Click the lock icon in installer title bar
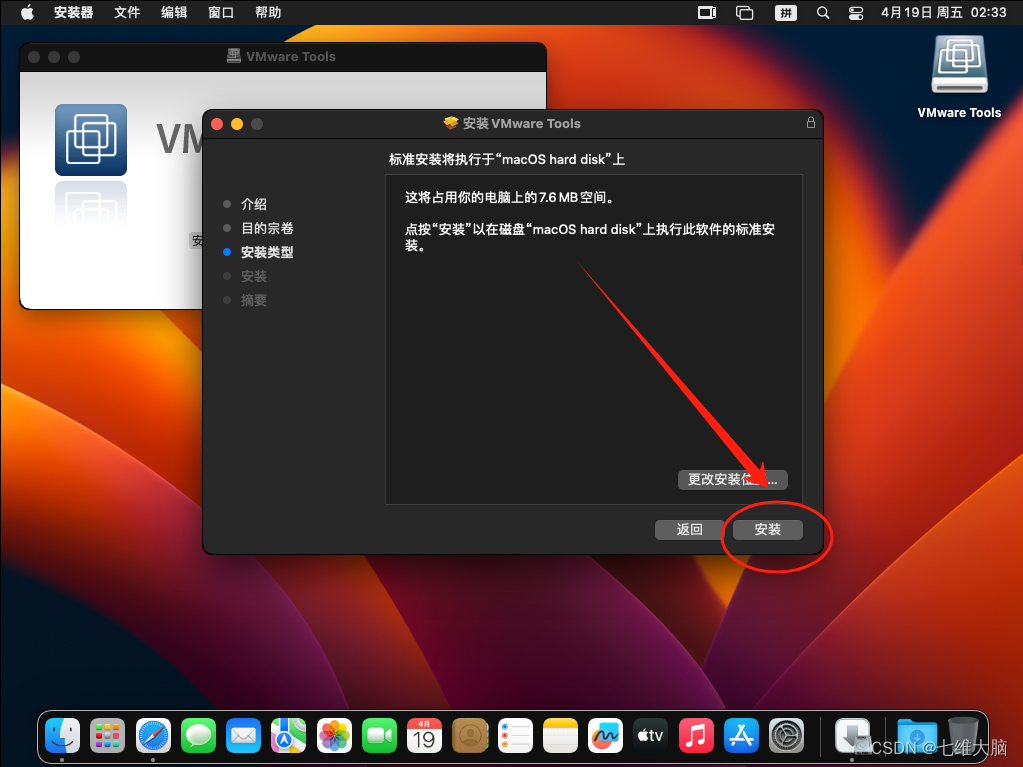This screenshot has width=1023, height=767. coord(810,123)
